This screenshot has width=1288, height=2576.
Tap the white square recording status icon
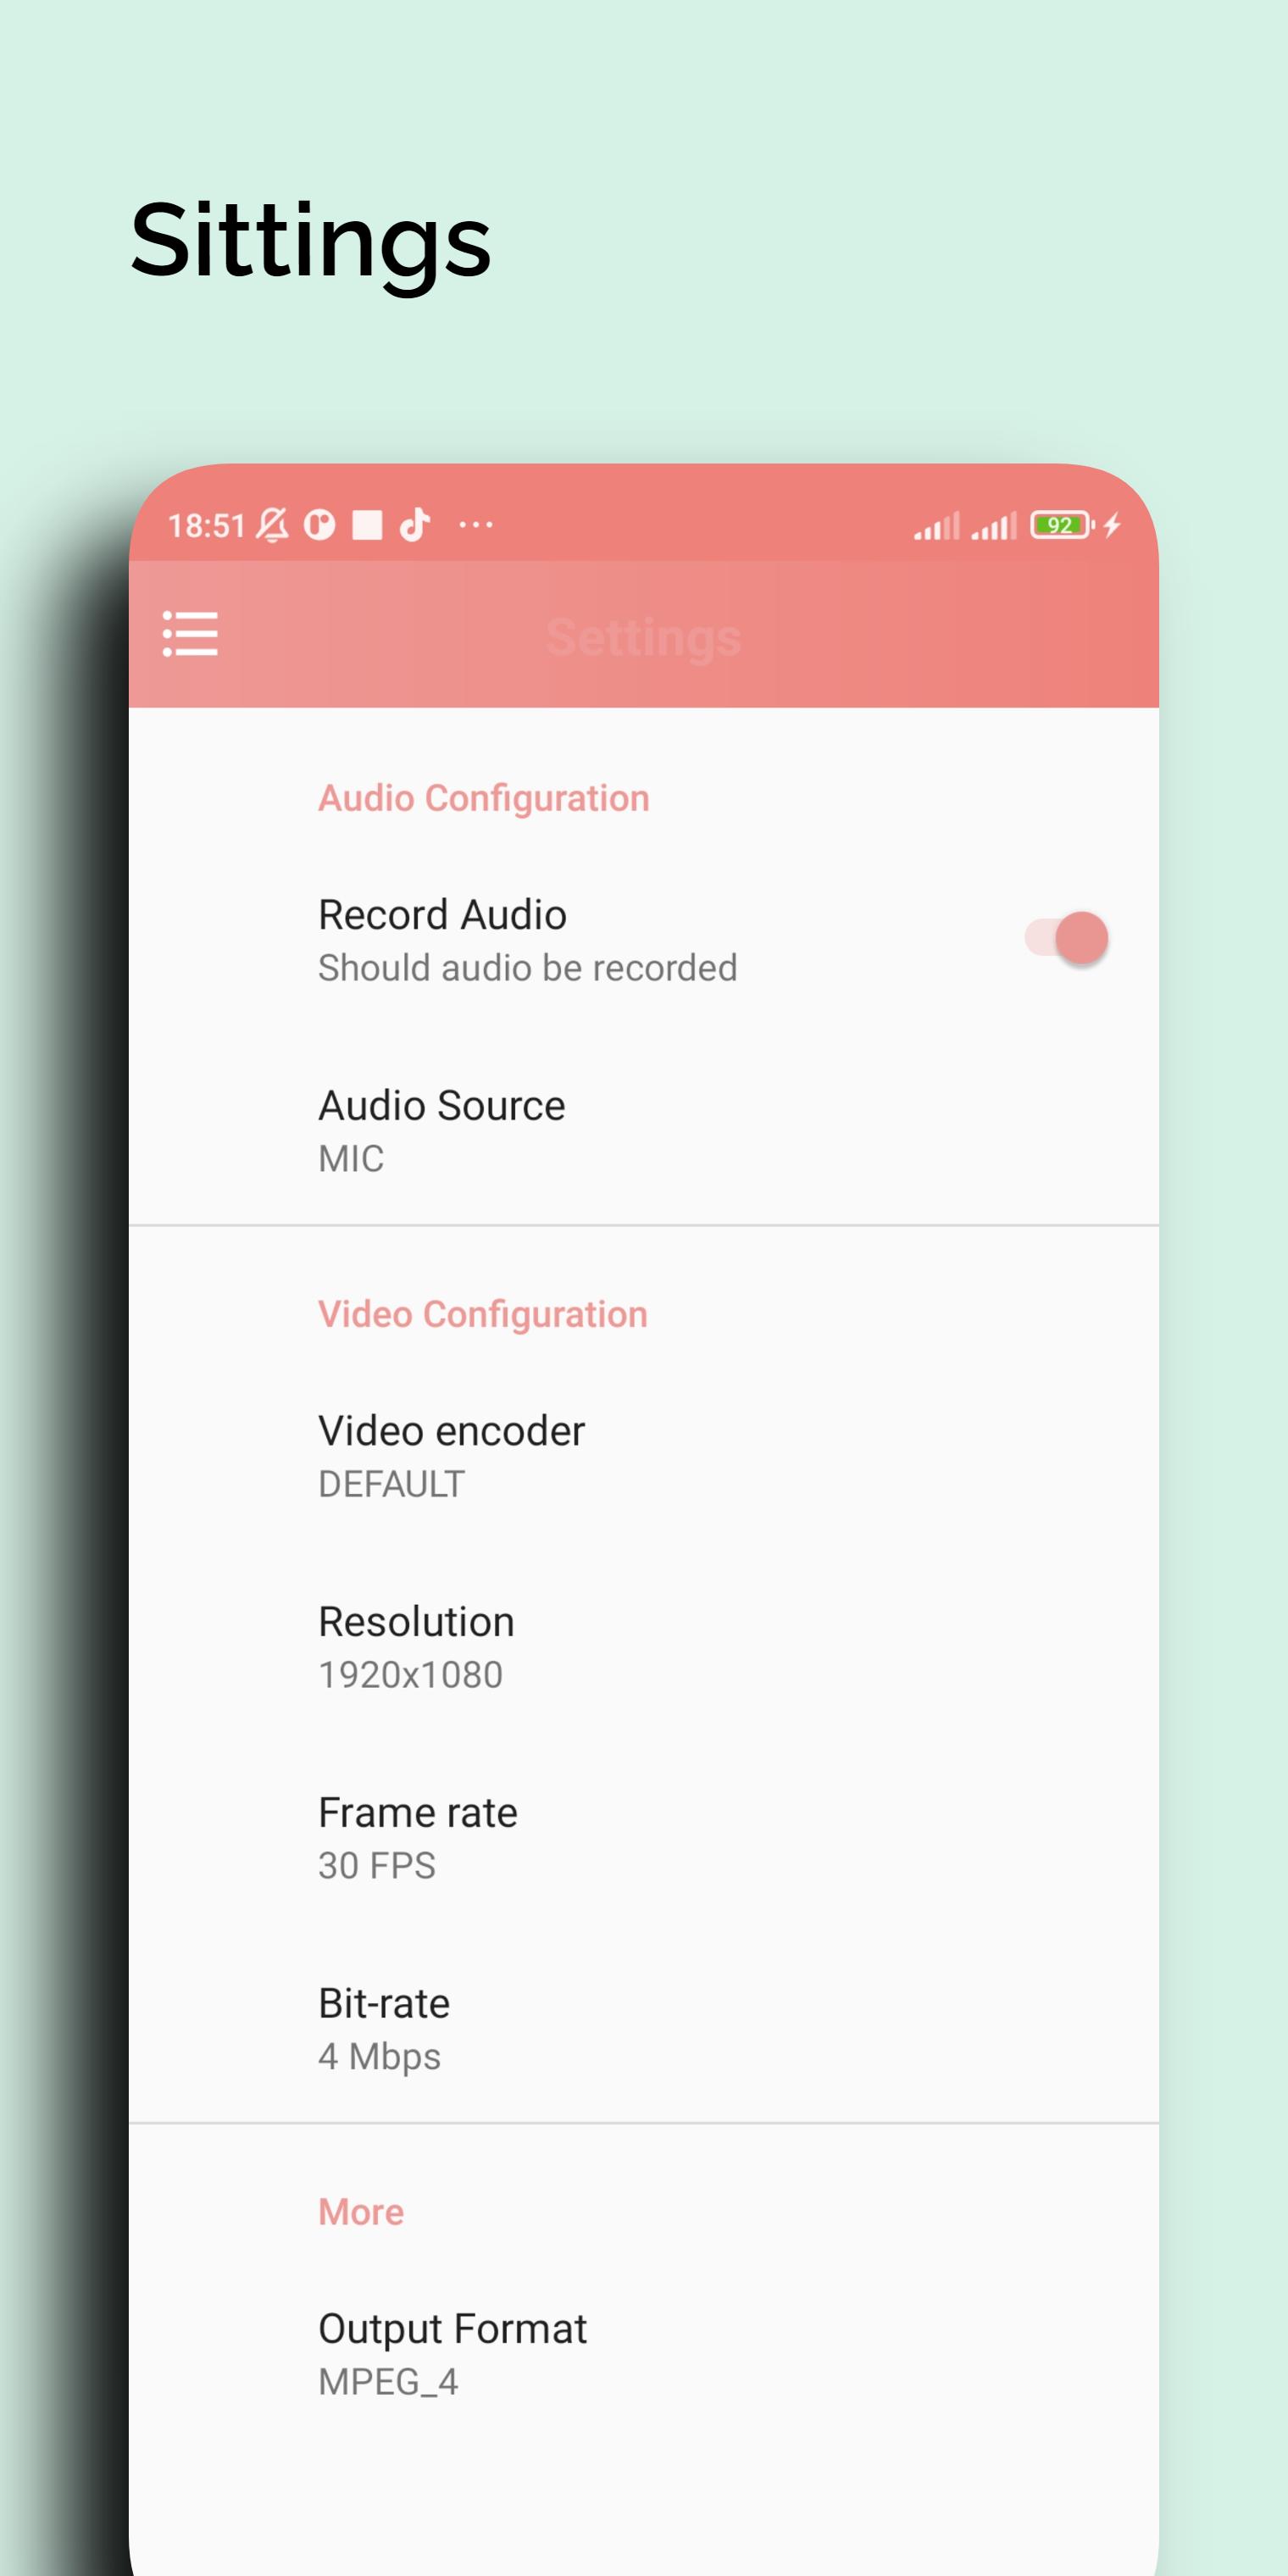(x=367, y=525)
